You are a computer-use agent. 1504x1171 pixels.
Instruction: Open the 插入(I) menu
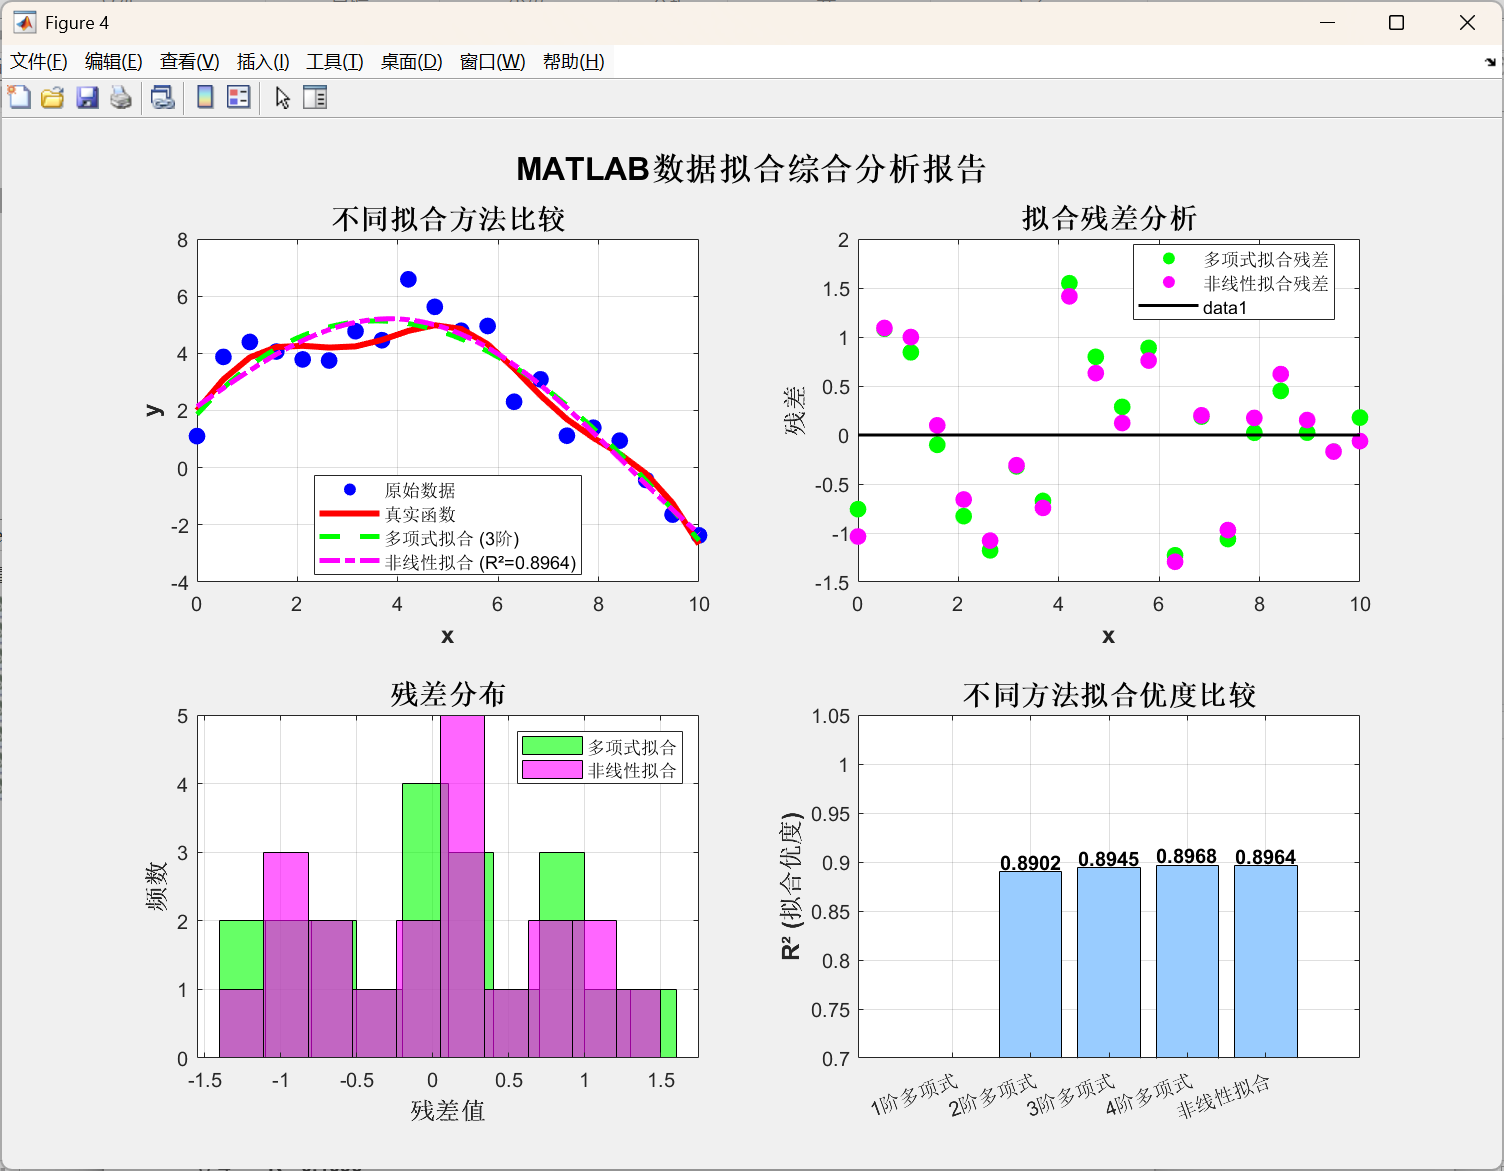(263, 62)
